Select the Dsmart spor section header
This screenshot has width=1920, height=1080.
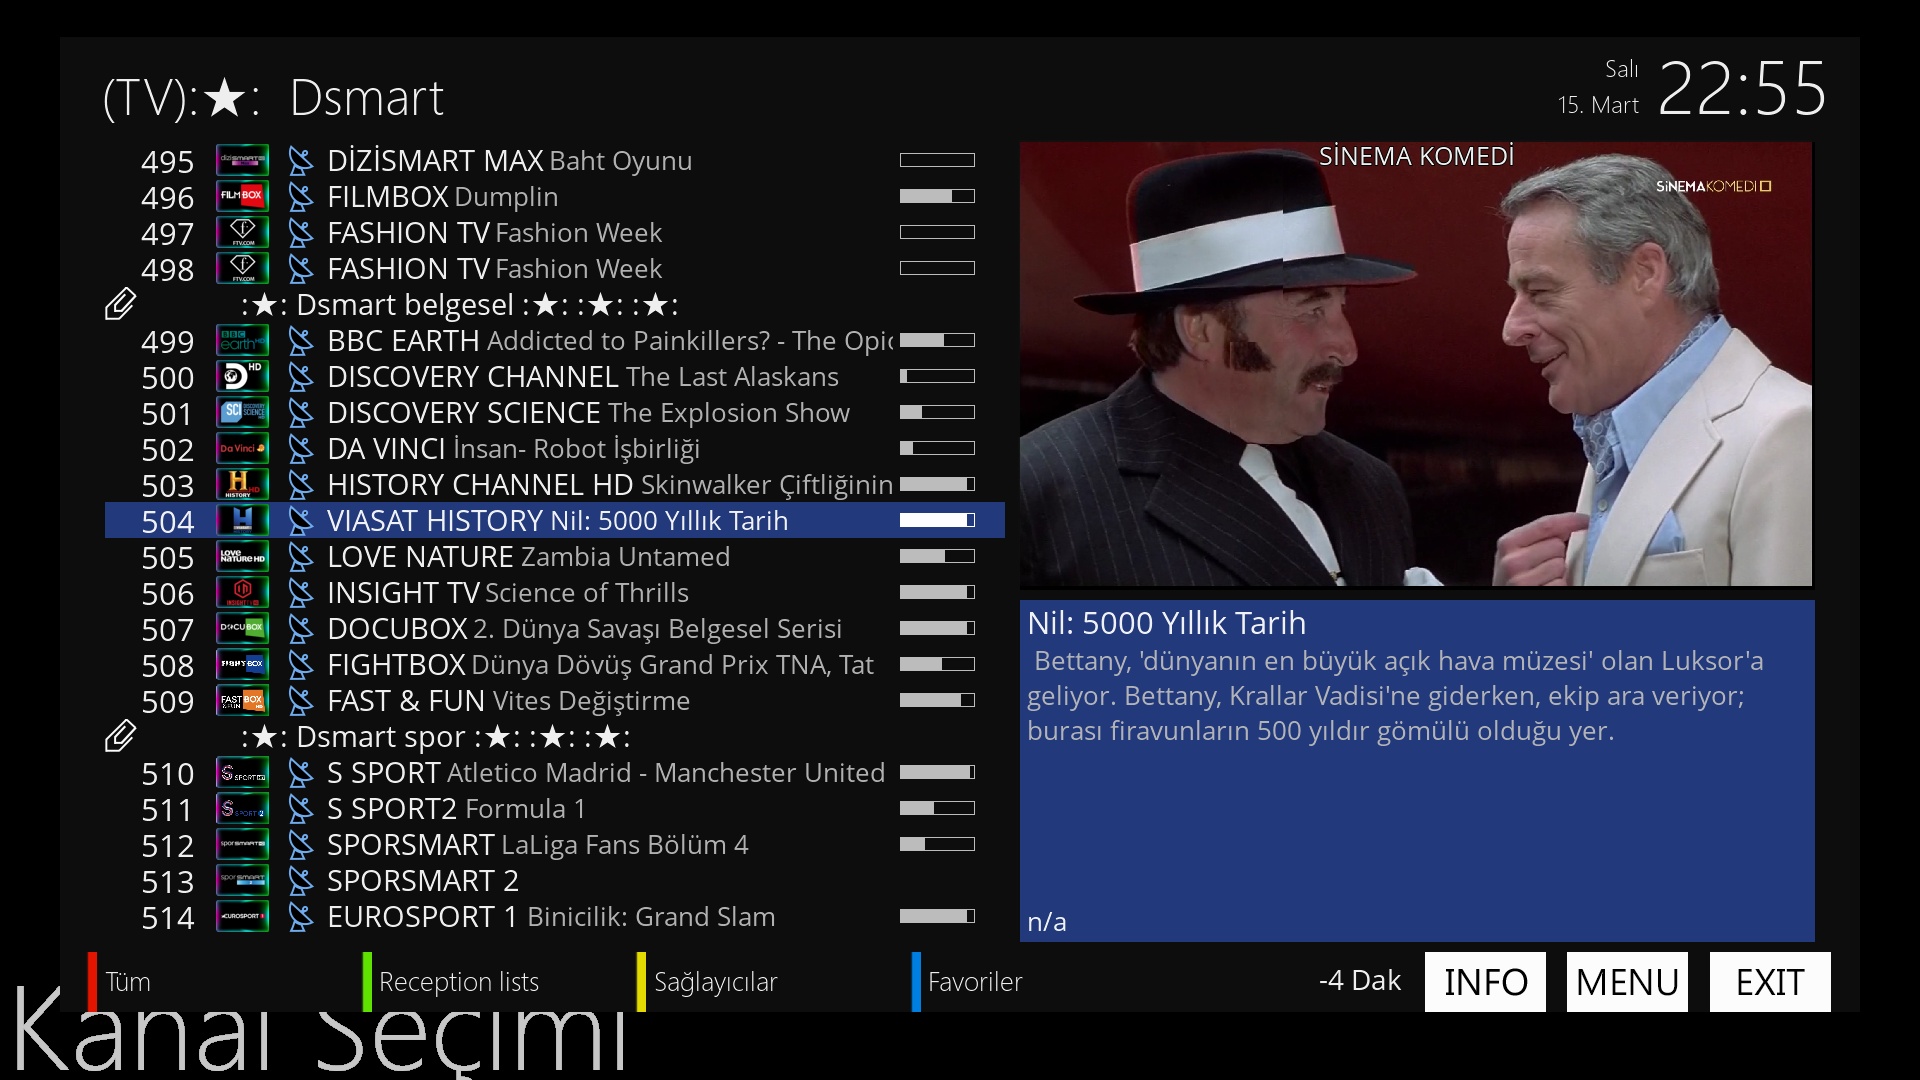click(555, 736)
